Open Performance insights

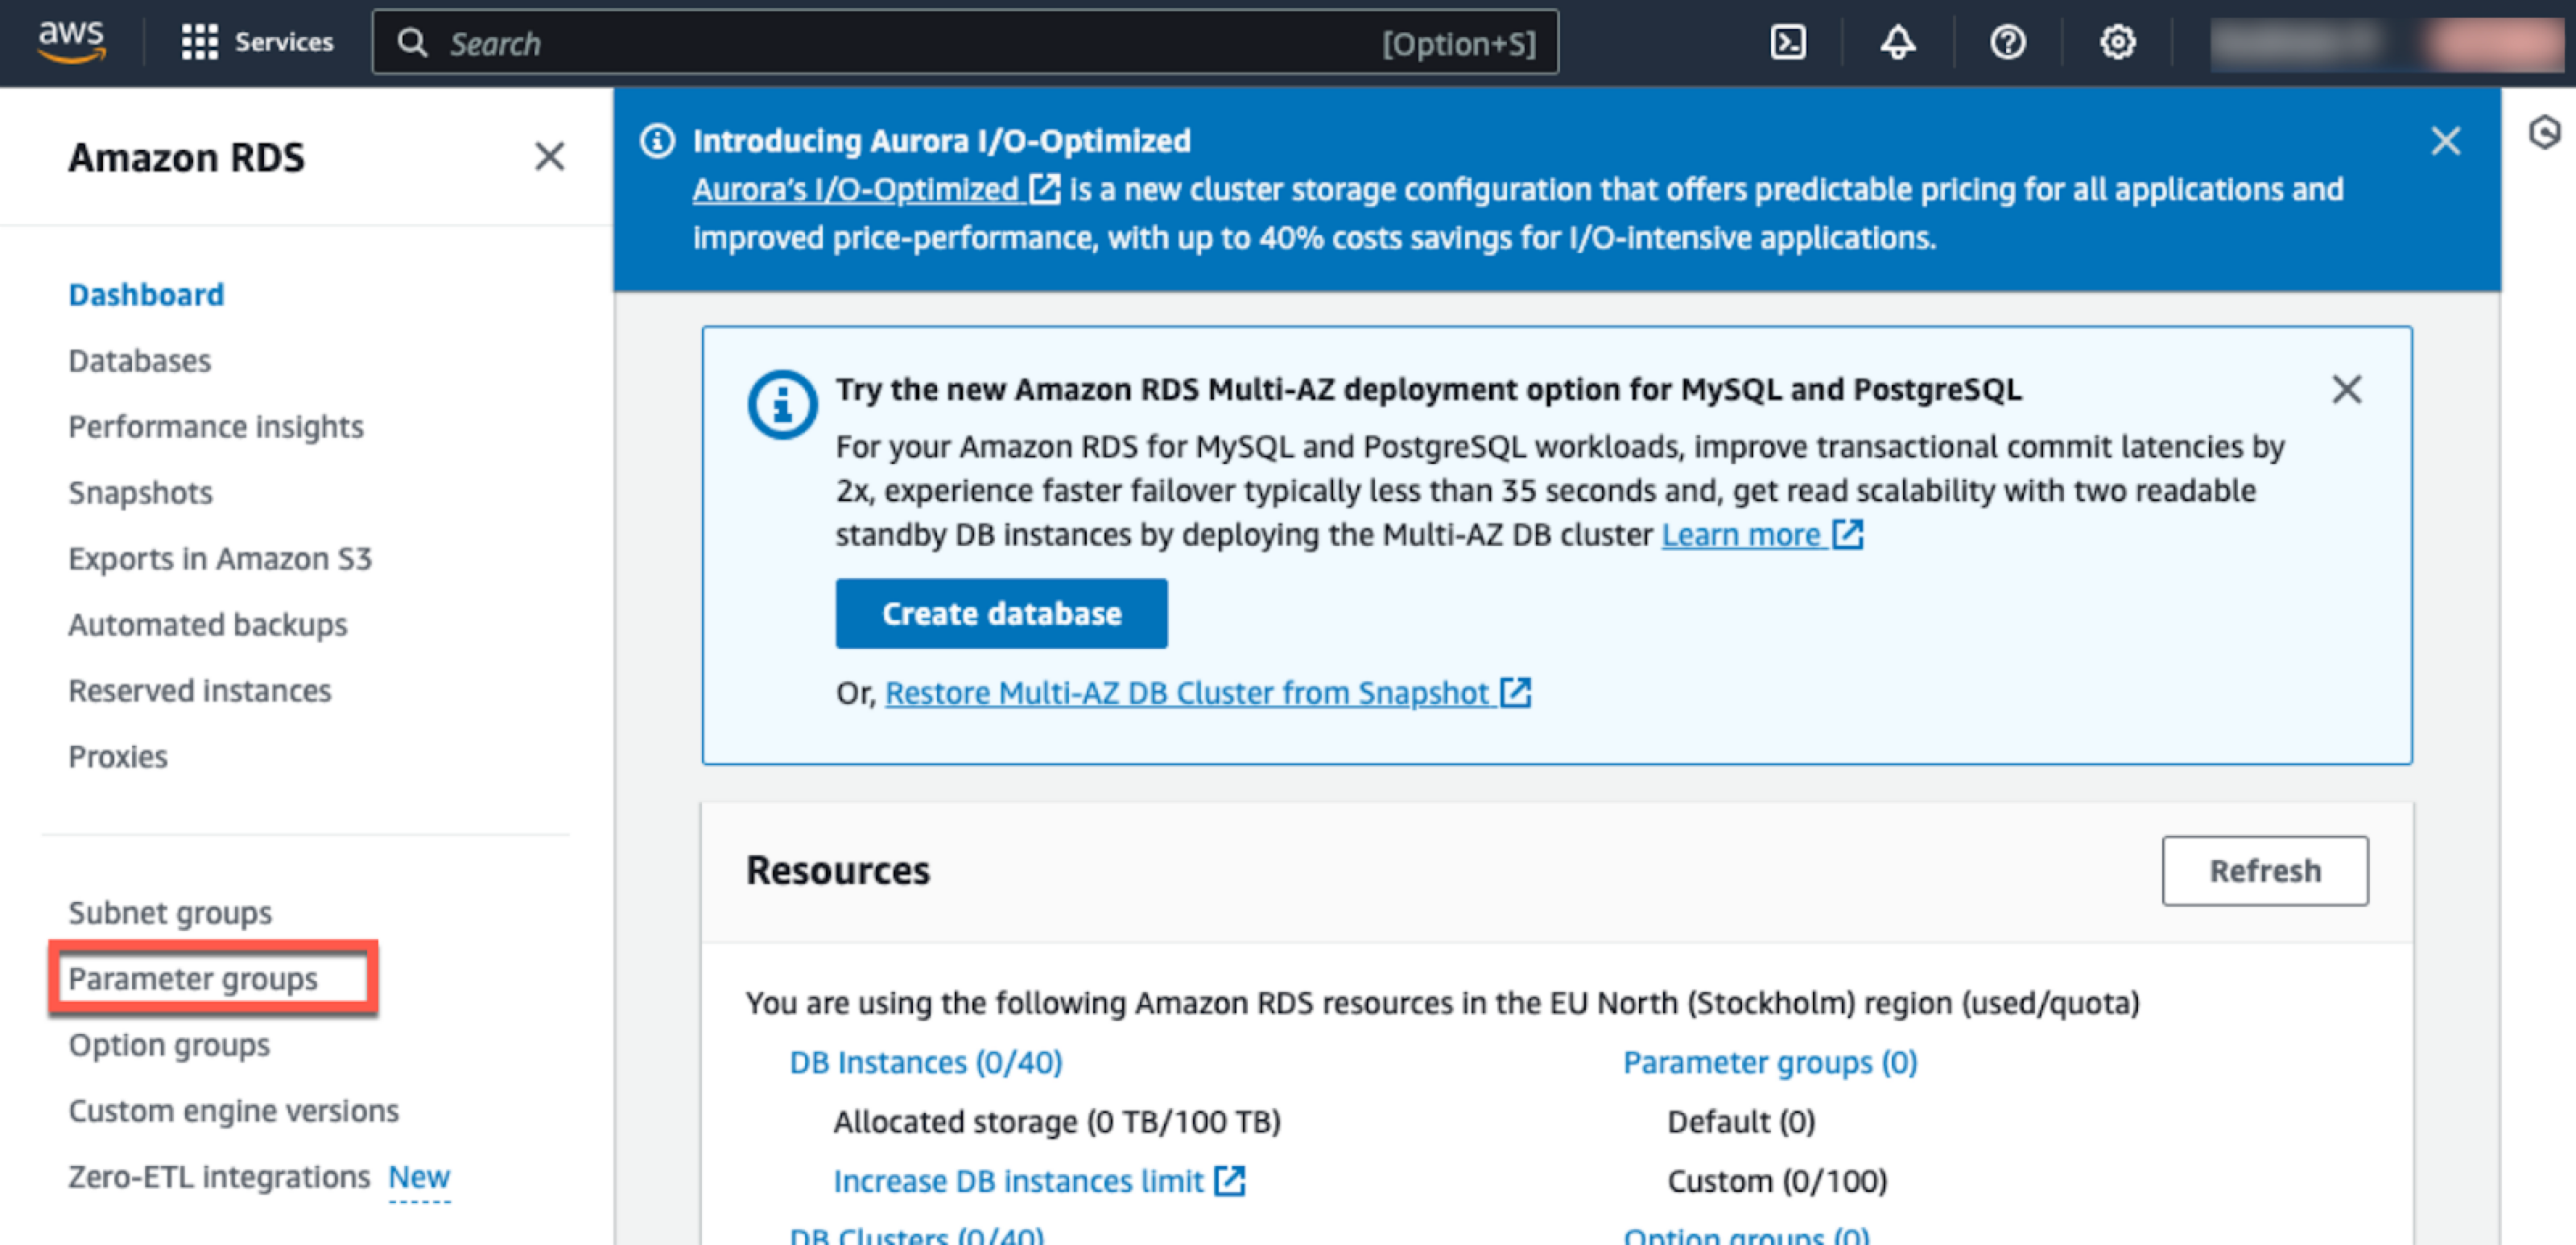(x=216, y=427)
